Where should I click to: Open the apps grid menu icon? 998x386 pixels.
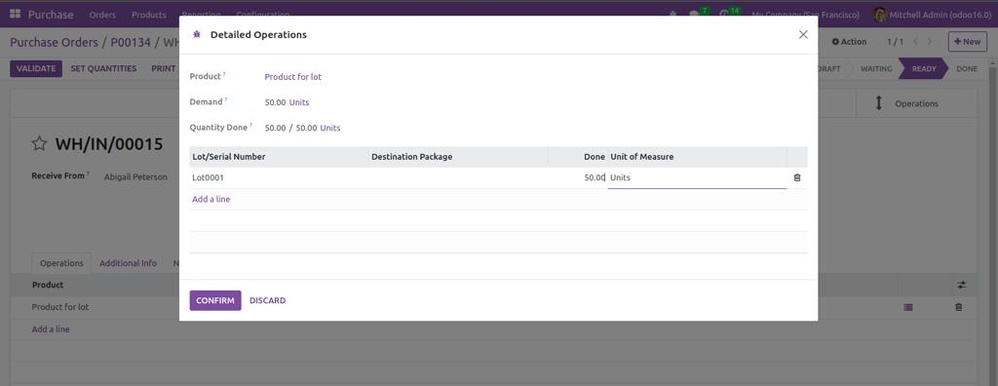[x=15, y=14]
